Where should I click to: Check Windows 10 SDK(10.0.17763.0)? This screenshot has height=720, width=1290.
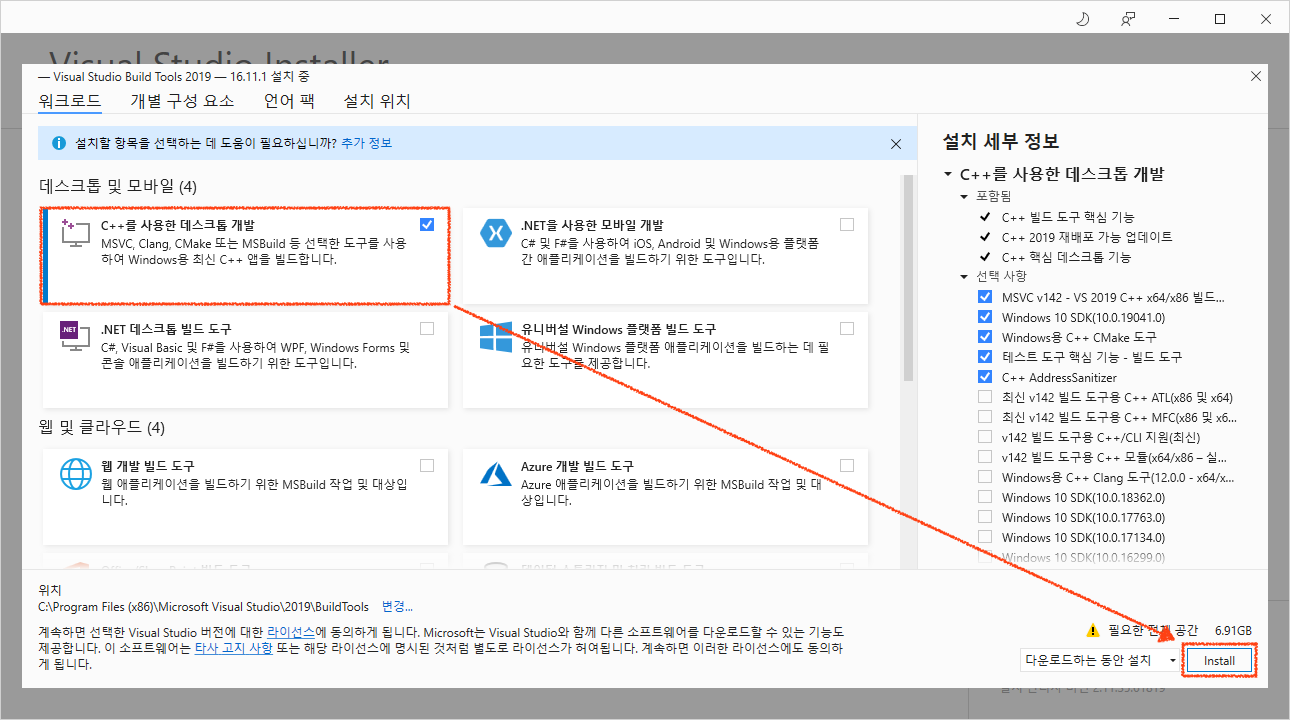pyautogui.click(x=985, y=517)
